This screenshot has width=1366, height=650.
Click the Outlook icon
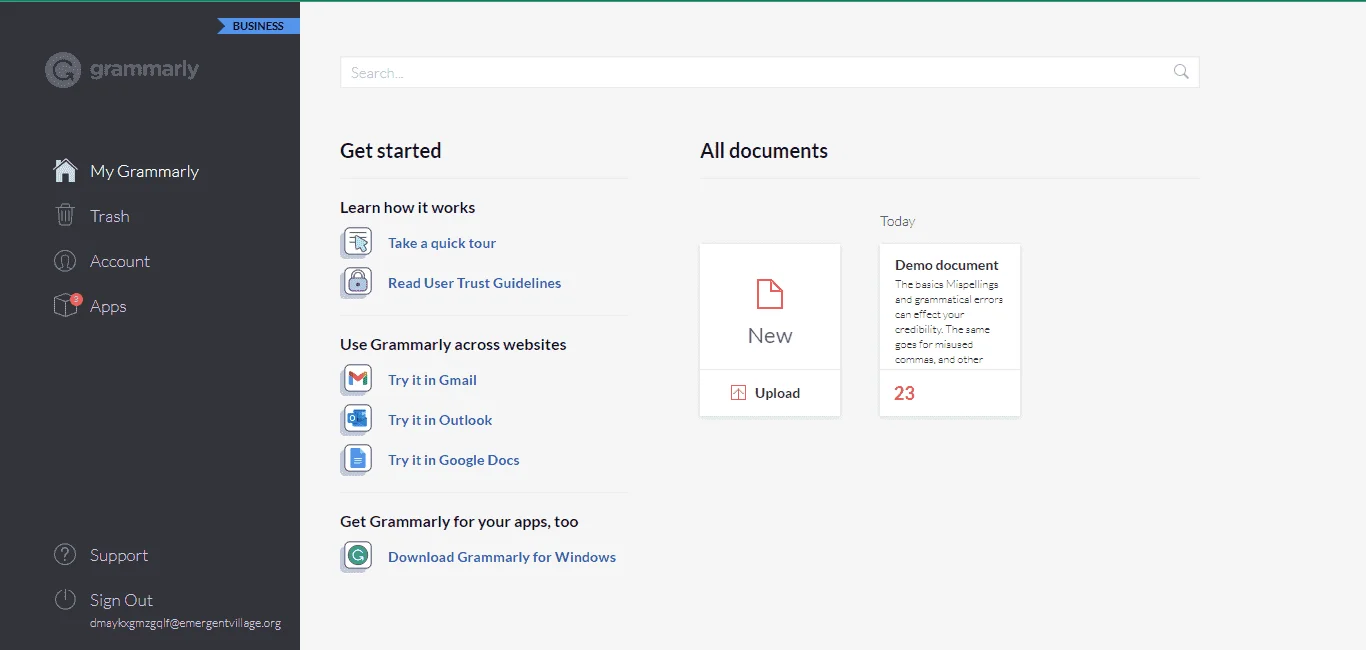[357, 419]
